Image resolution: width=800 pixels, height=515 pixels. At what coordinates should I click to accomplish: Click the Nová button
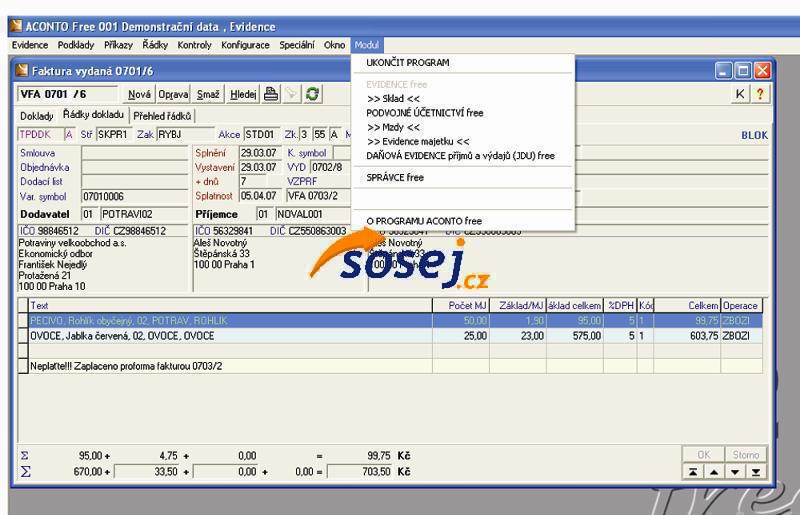[x=139, y=94]
